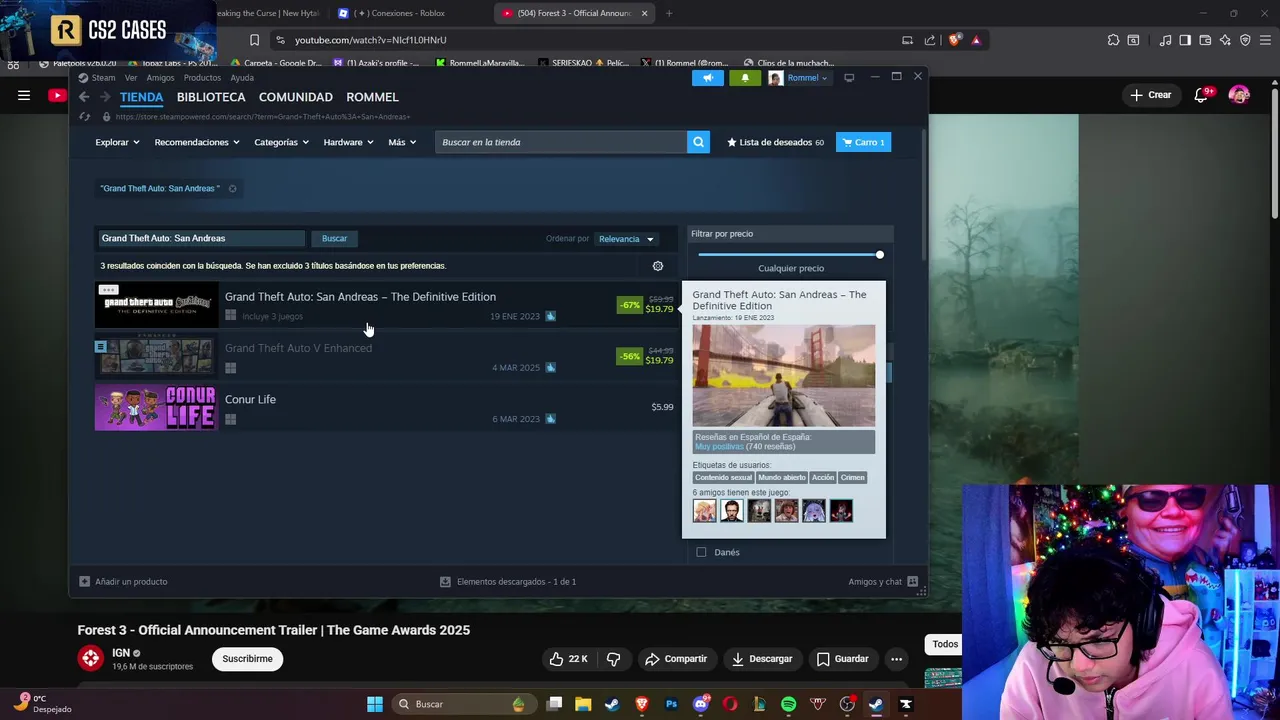Screen dimensions: 1280x720
Task: Open Spotify from taskbar
Action: pos(788,704)
